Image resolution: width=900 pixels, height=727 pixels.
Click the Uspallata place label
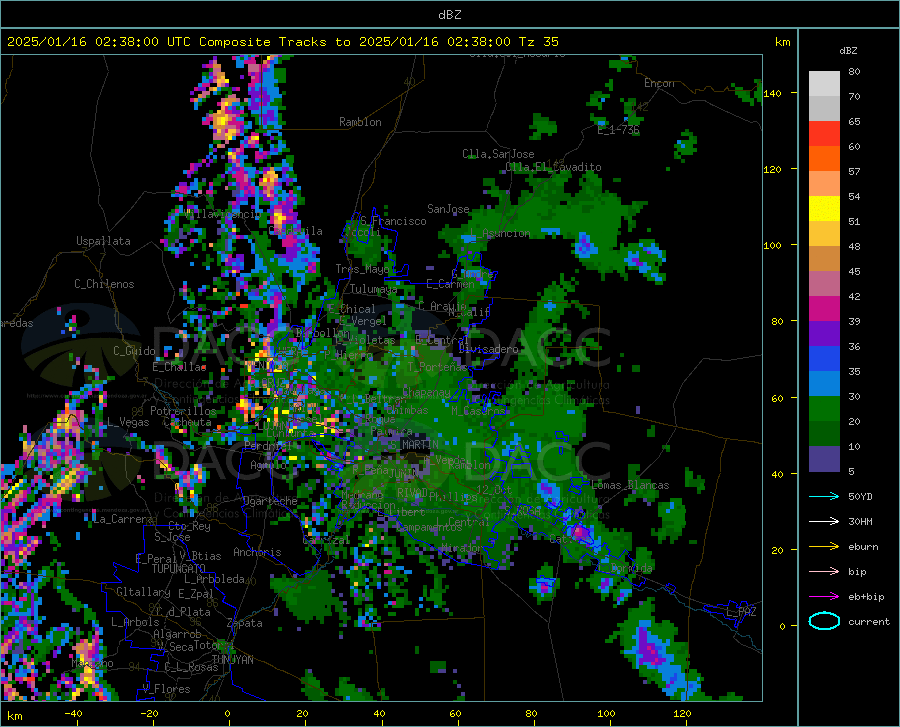coord(103,241)
